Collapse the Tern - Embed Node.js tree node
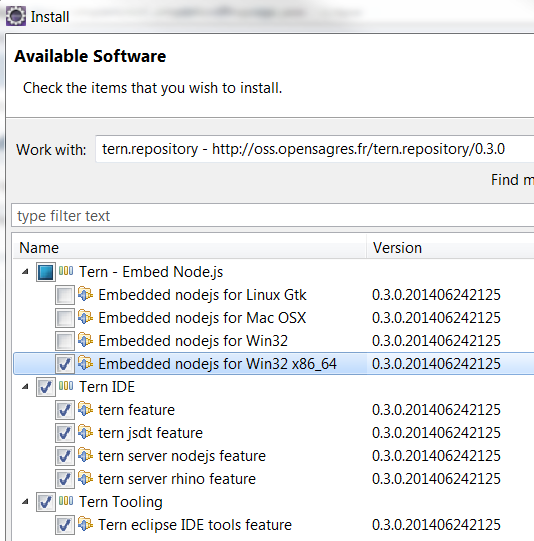The image size is (534, 541). click(25, 272)
